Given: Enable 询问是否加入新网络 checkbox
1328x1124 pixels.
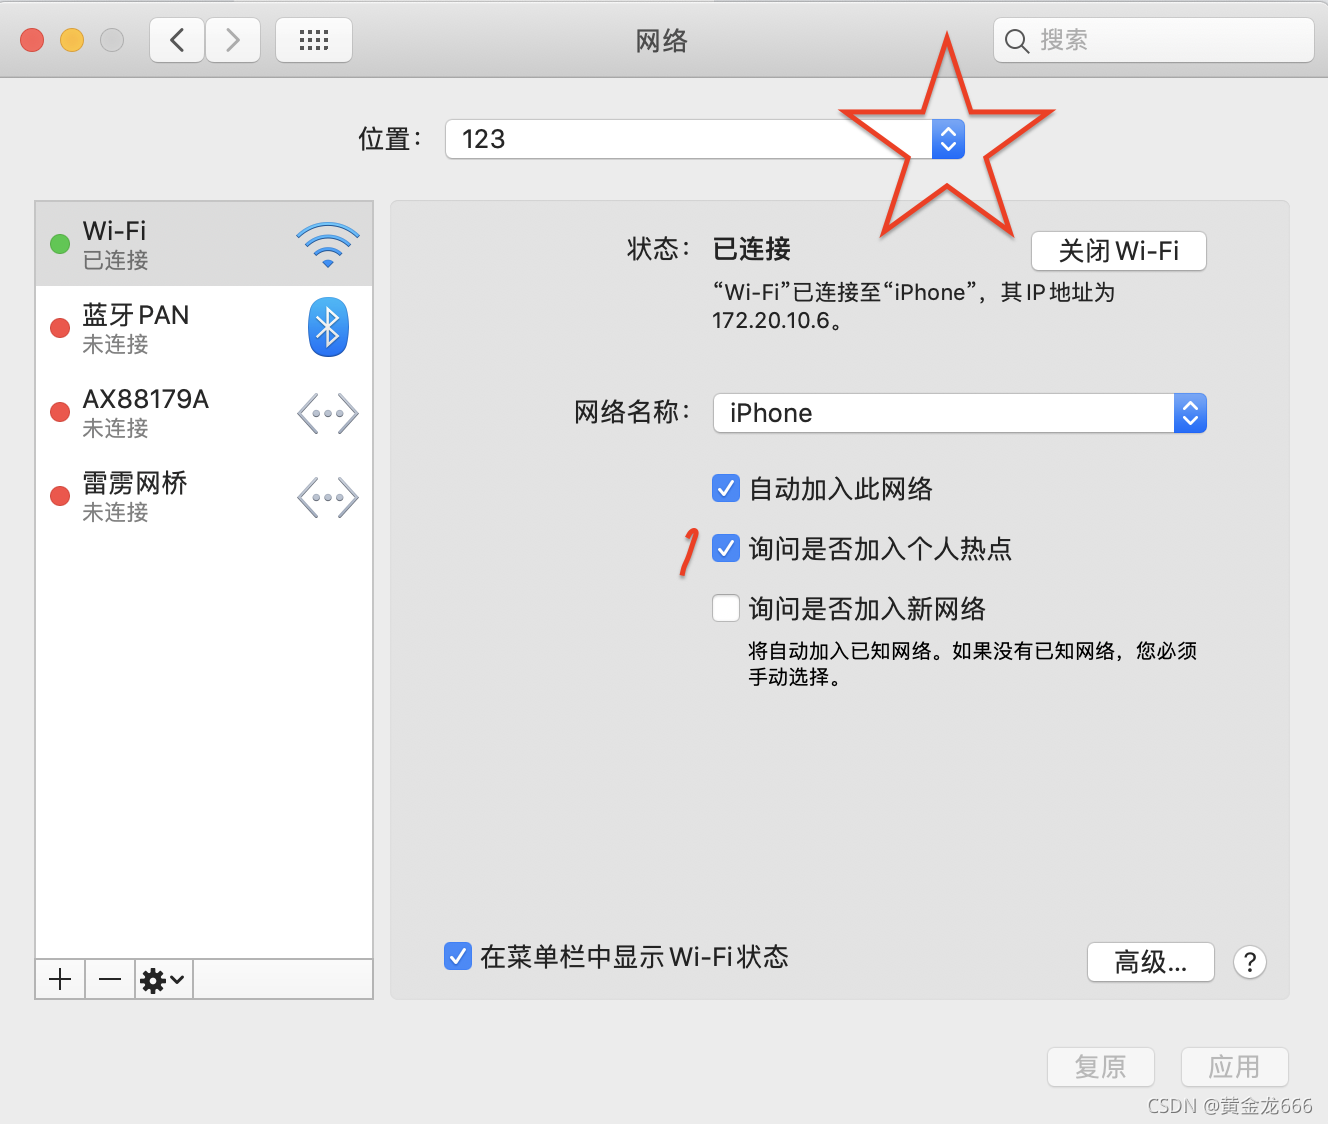Looking at the screenshot, I should (x=726, y=608).
